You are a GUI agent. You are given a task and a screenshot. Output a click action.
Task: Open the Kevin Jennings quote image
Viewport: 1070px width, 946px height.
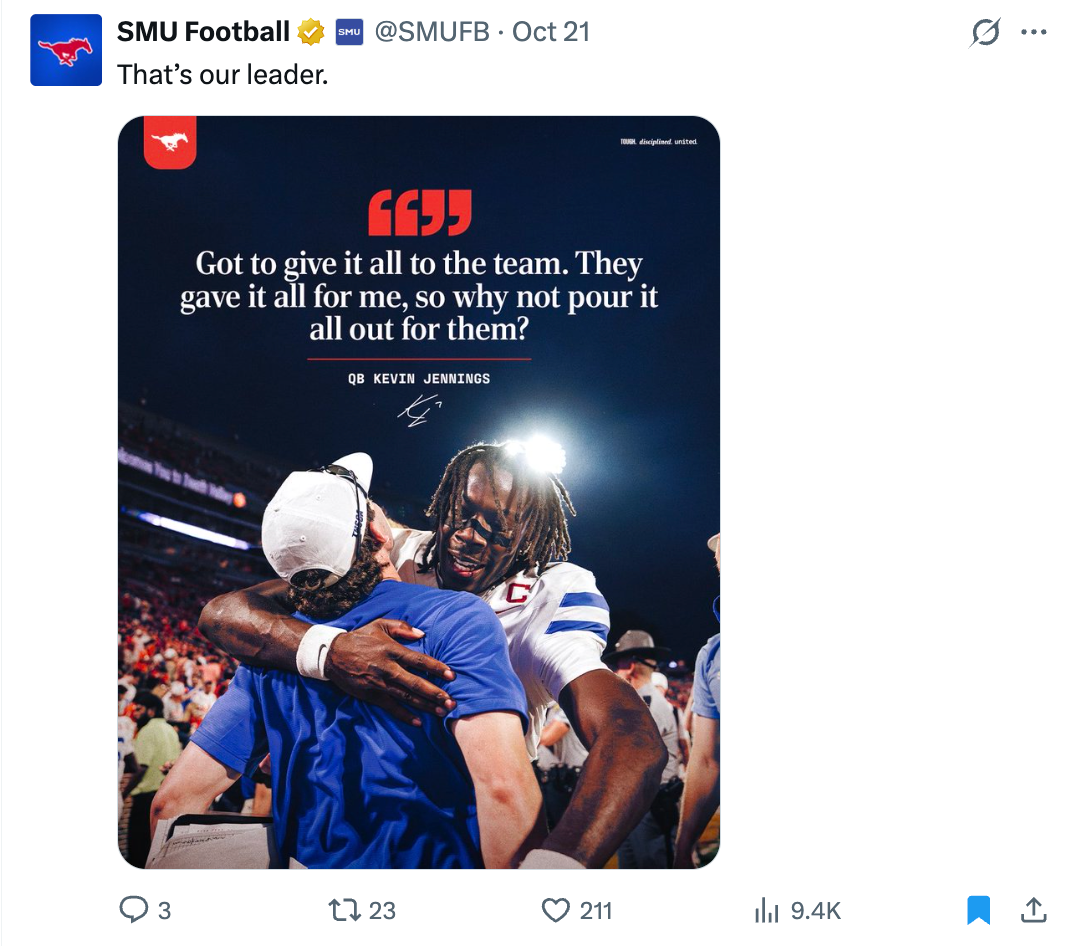(419, 492)
